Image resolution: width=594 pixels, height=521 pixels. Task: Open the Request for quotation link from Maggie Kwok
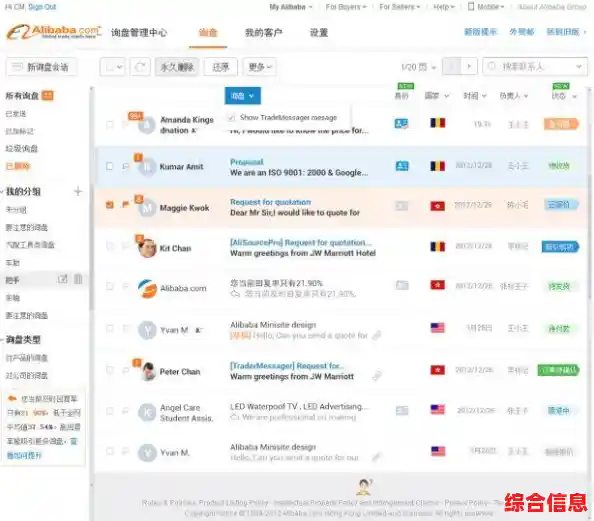(x=270, y=202)
